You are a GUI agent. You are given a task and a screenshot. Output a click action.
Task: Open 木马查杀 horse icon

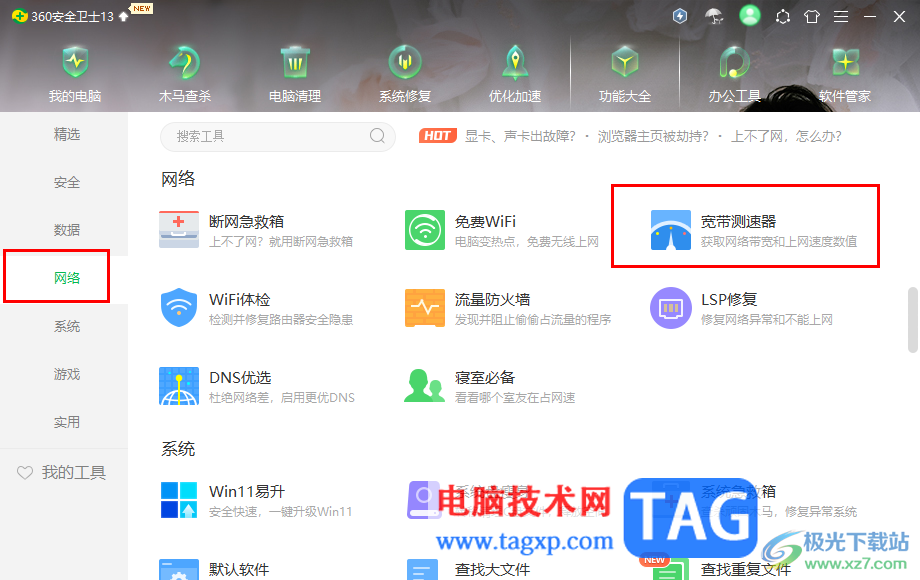pyautogui.click(x=185, y=62)
